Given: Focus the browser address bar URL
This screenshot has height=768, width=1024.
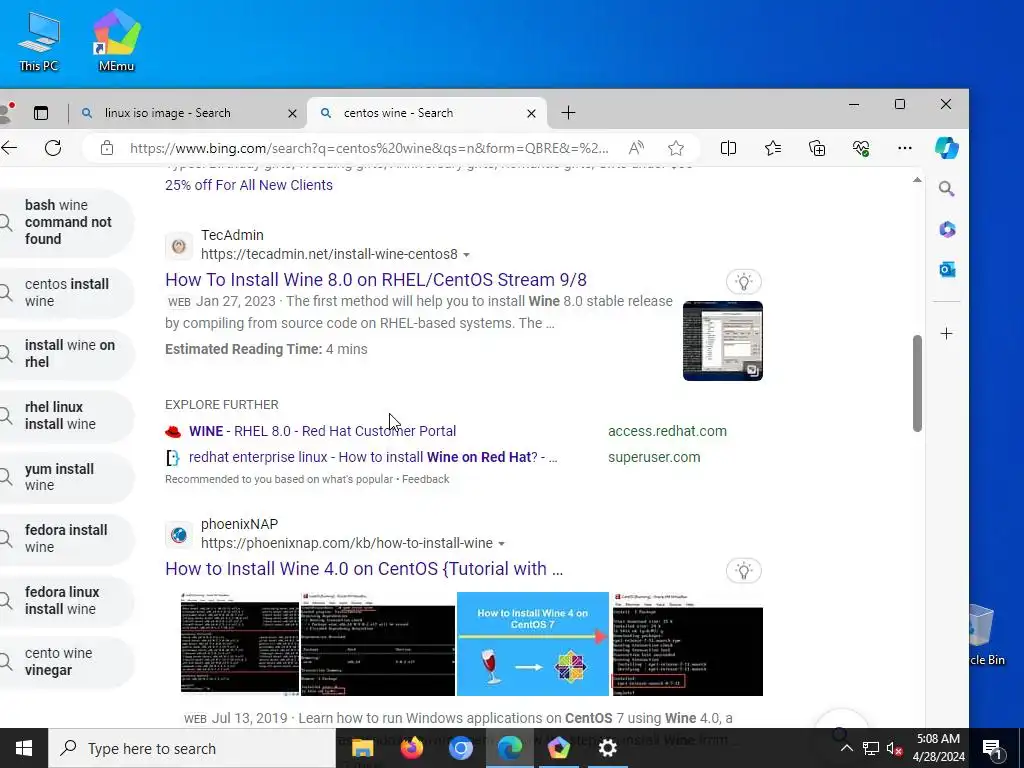Looking at the screenshot, I should point(369,148).
